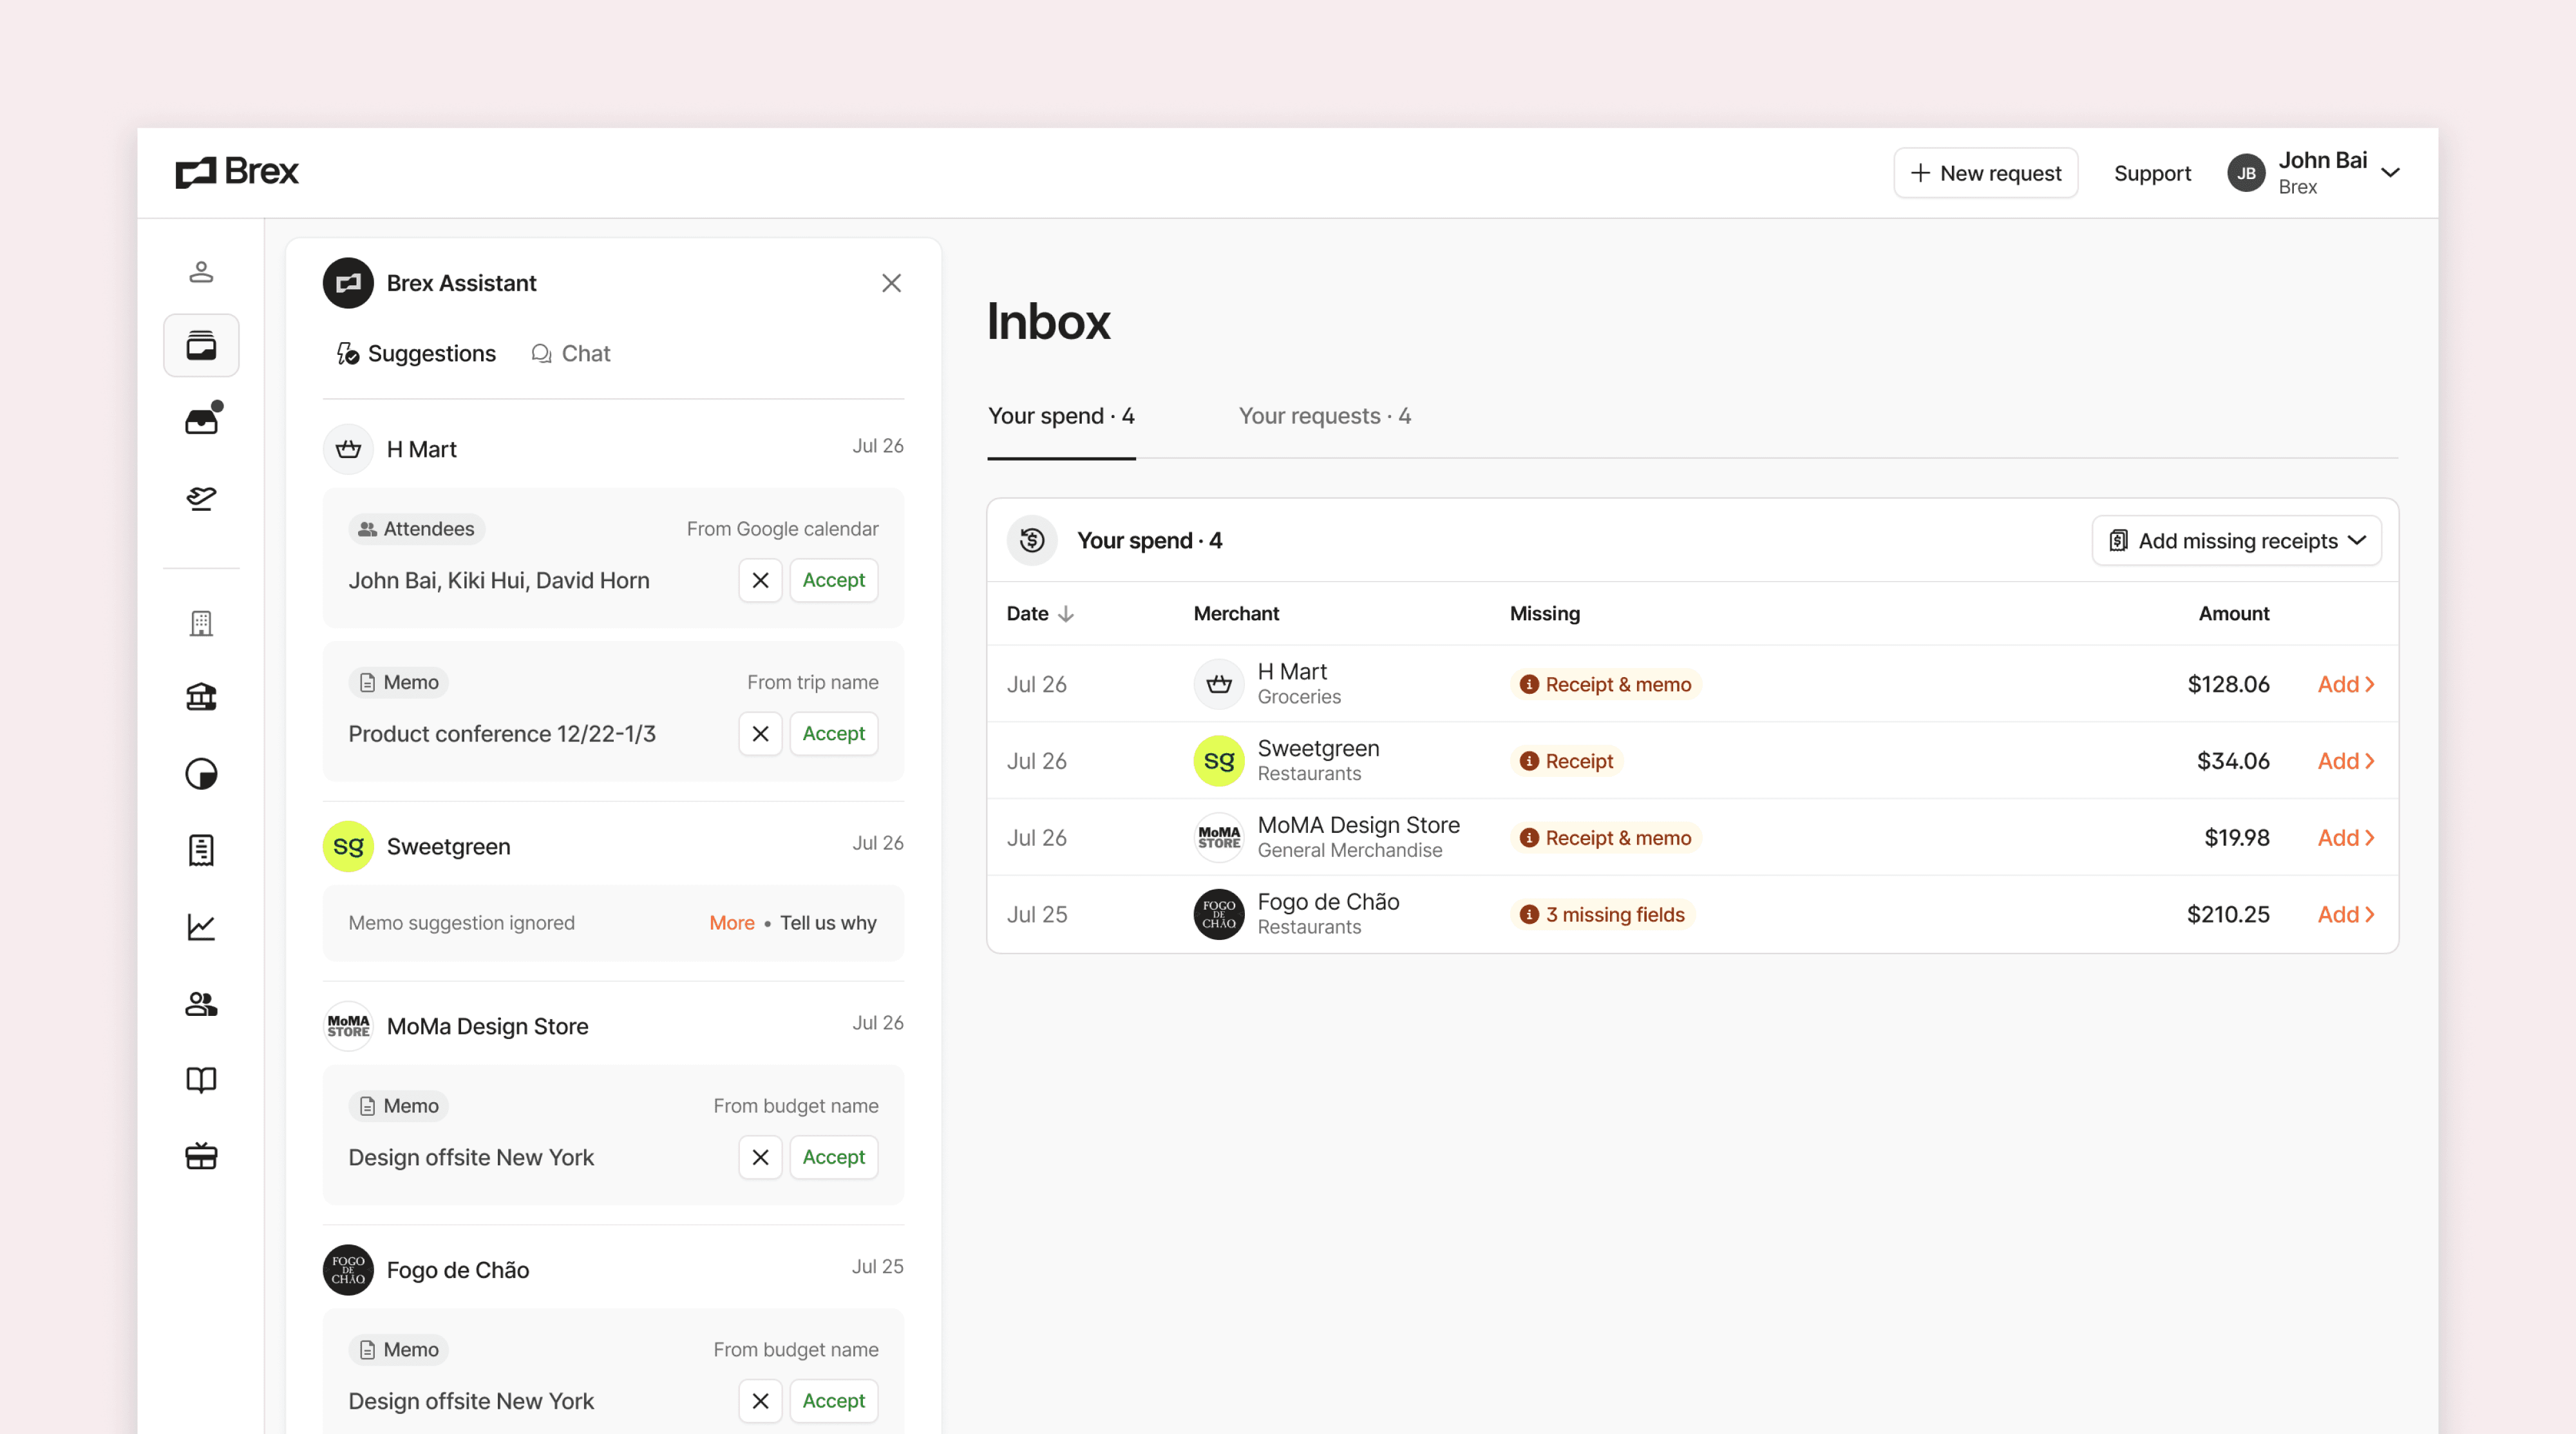The height and width of the screenshot is (1434, 2576).
Task: Dismiss the MoMa Design Store memo suggestion
Action: coord(760,1157)
